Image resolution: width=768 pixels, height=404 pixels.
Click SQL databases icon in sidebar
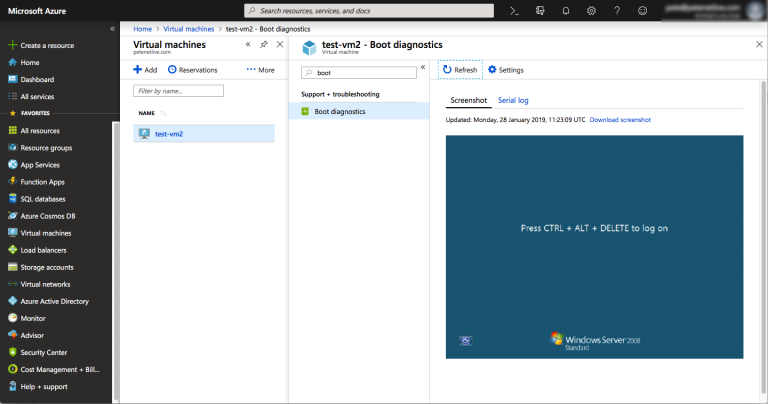tap(13, 199)
